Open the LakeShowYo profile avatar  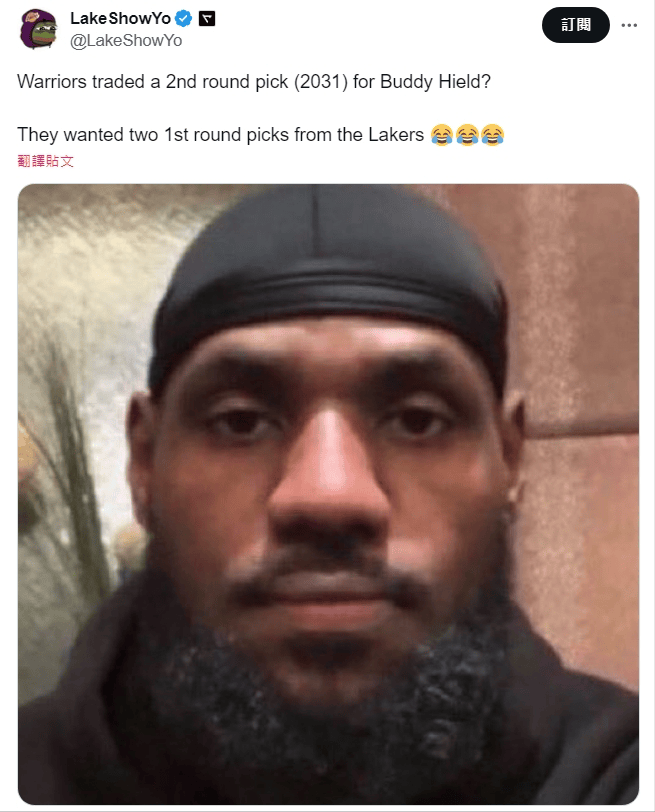click(x=38, y=29)
